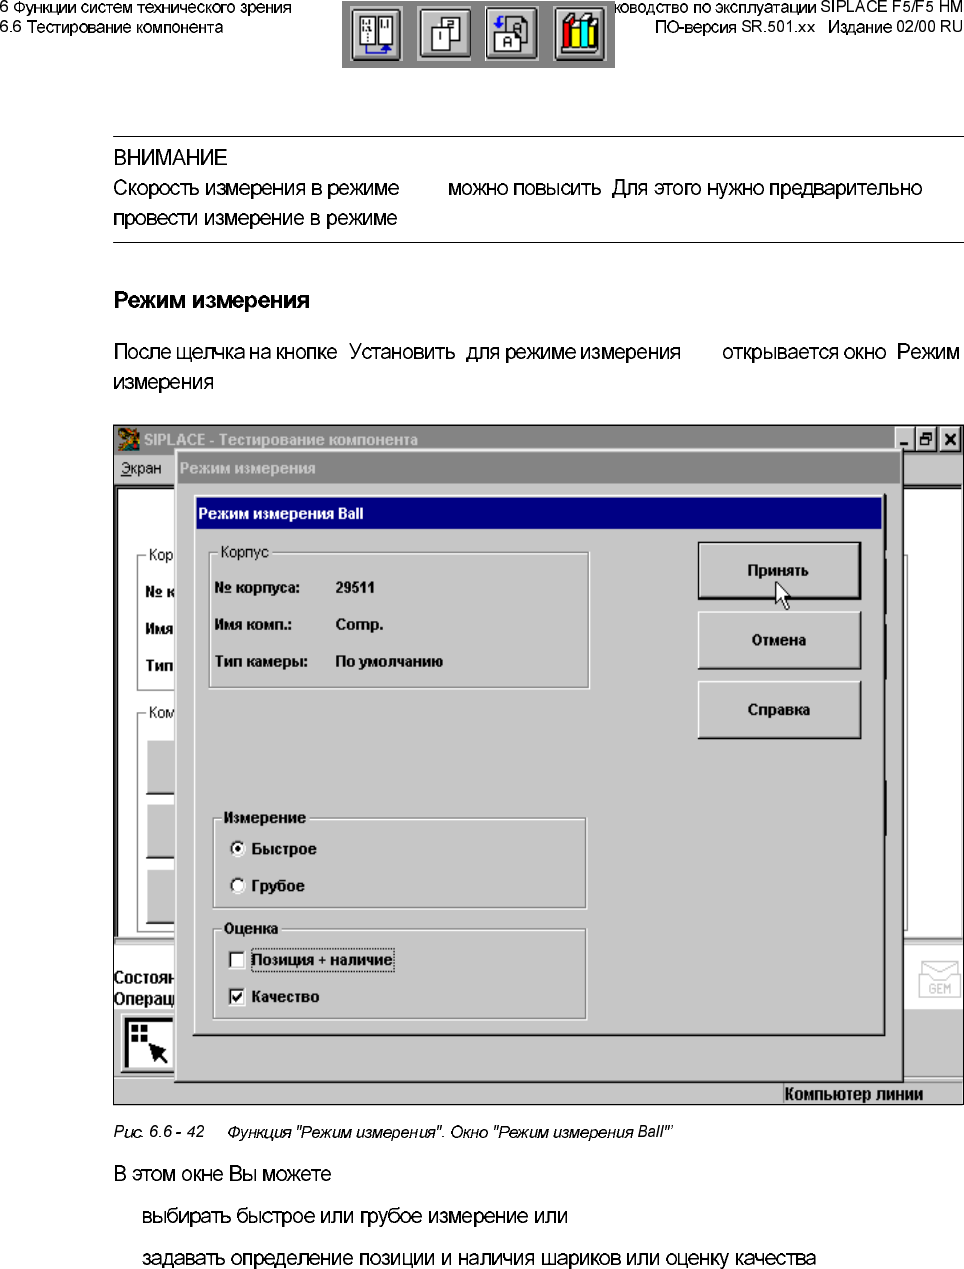Screen dimensions: 964x1269
Task: Click the grid selection cursor icon
Action: click(x=149, y=1043)
